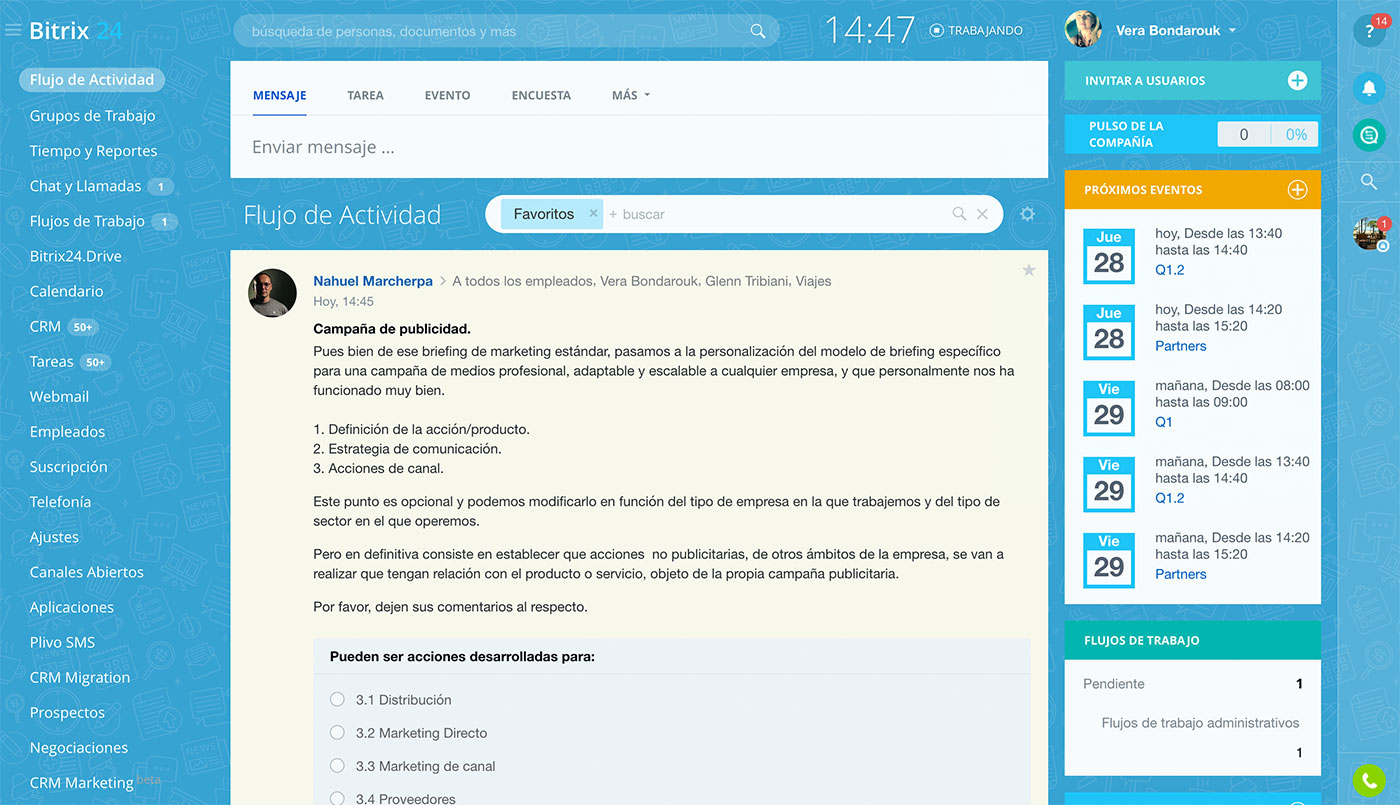Open the Trabajando status selector
The image size is (1400, 805).
pyautogui.click(x=975, y=30)
